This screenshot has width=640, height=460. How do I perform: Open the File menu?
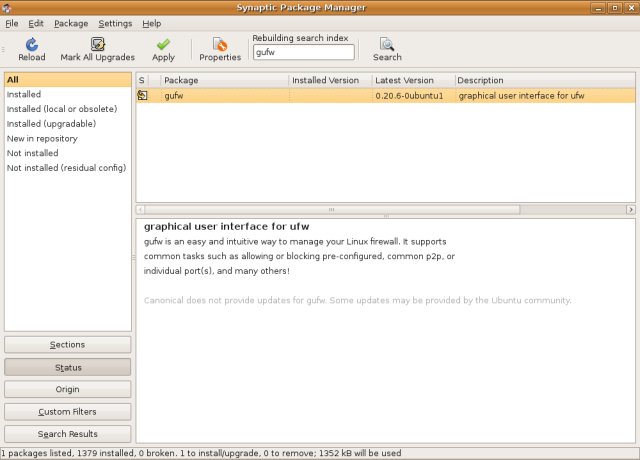pyautogui.click(x=12, y=23)
